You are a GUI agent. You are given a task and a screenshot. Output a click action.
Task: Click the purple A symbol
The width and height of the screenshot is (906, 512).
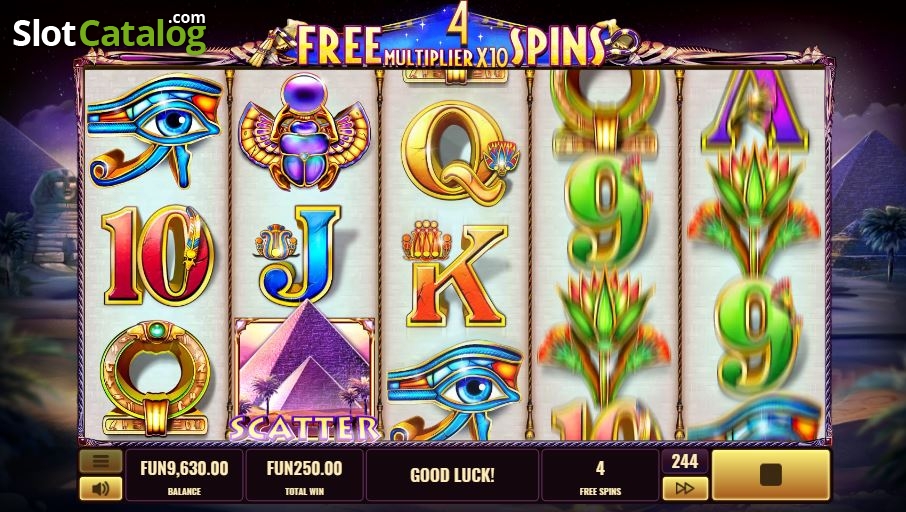[754, 110]
